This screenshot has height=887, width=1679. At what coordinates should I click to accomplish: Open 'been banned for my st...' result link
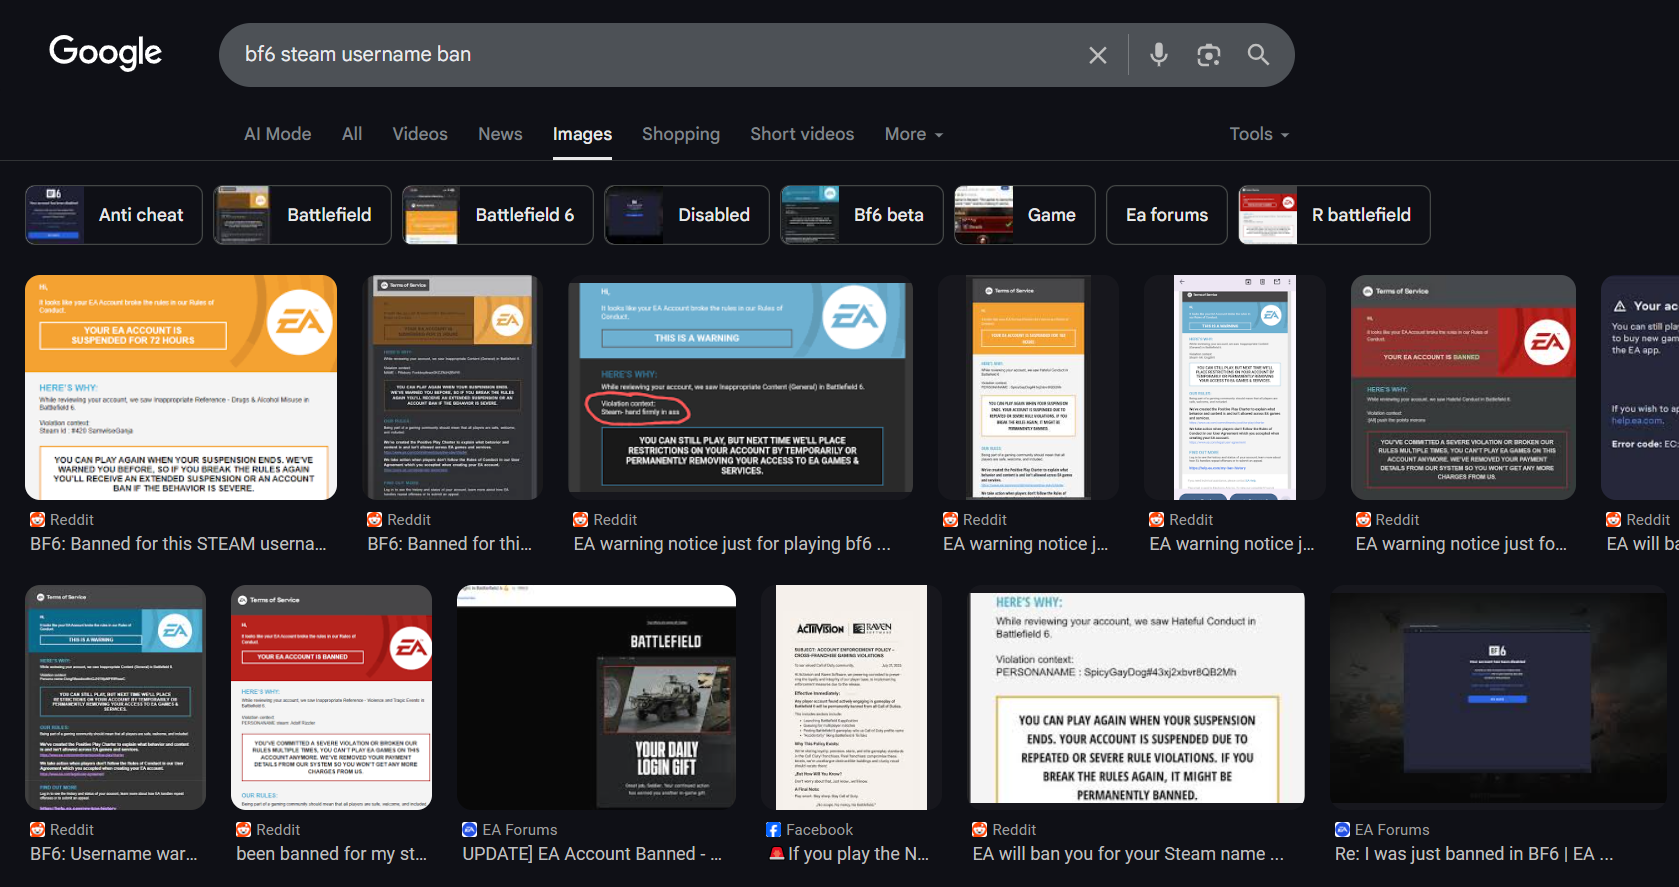[332, 854]
